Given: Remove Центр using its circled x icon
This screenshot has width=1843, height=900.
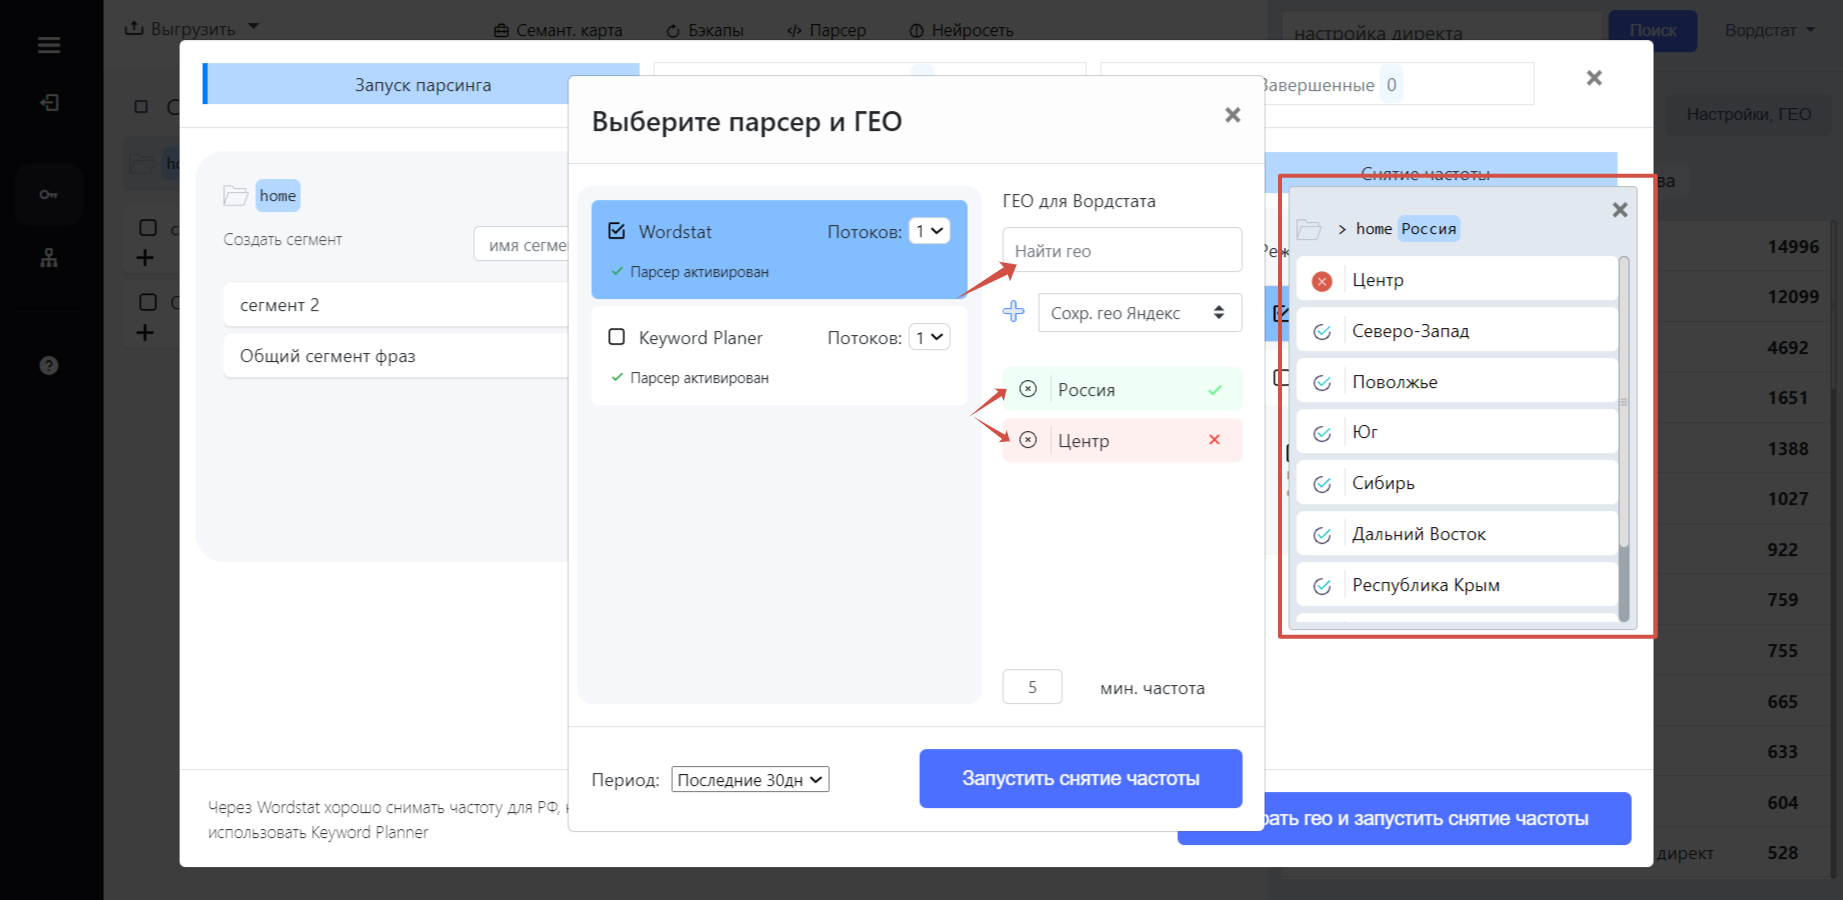Looking at the screenshot, I should 1028,440.
